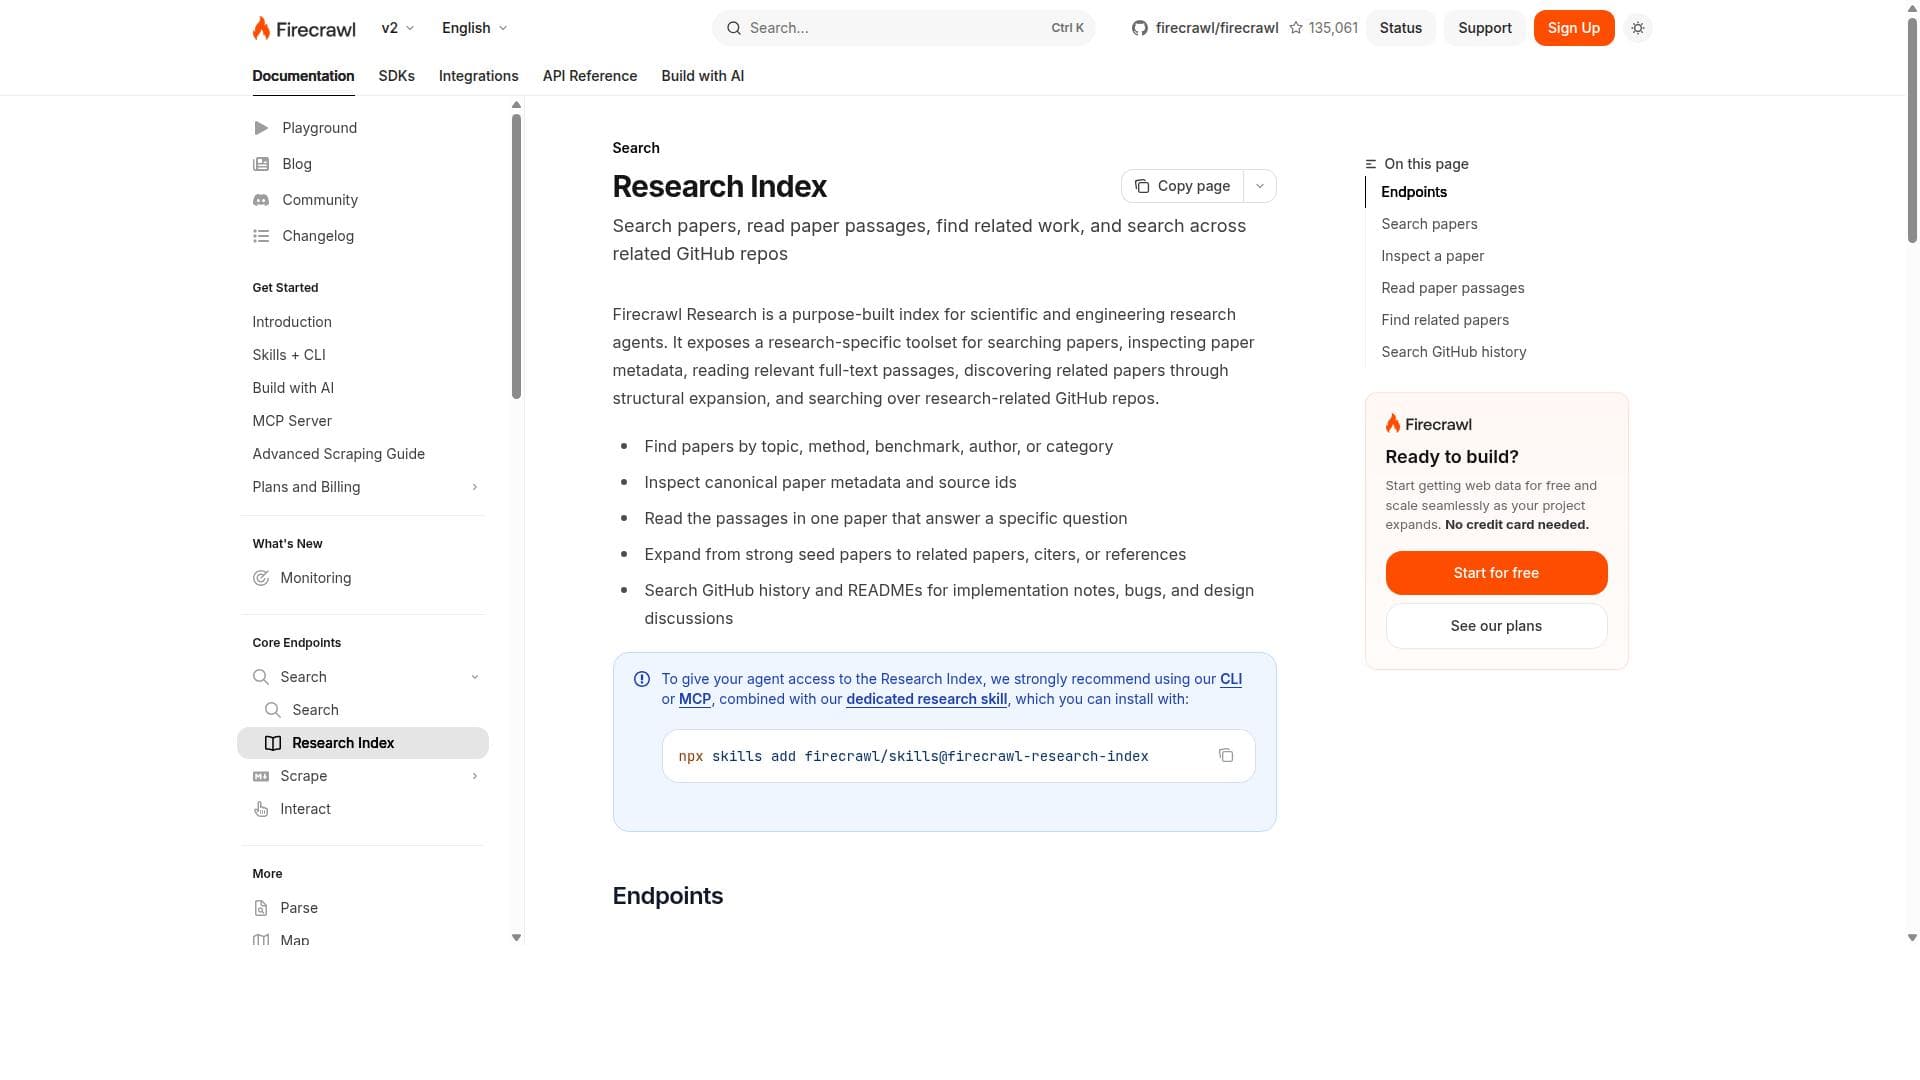Open the v2 version dropdown

397,28
